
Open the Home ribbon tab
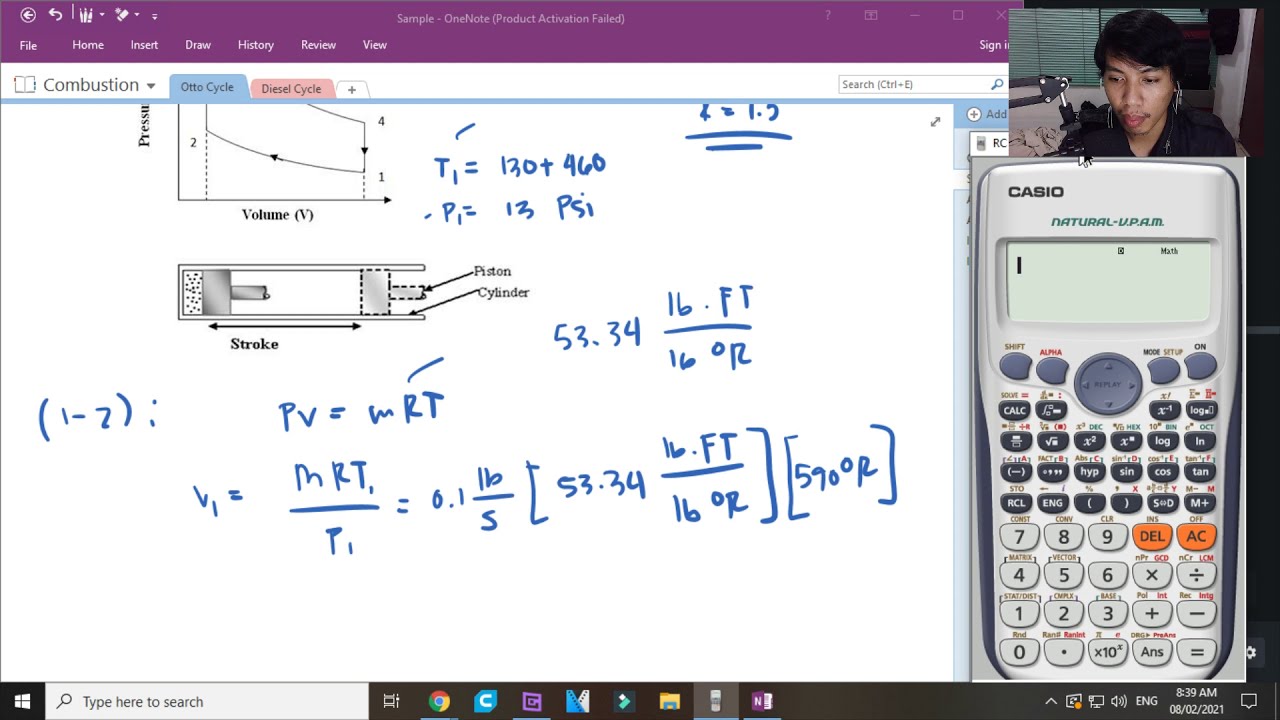(x=88, y=45)
